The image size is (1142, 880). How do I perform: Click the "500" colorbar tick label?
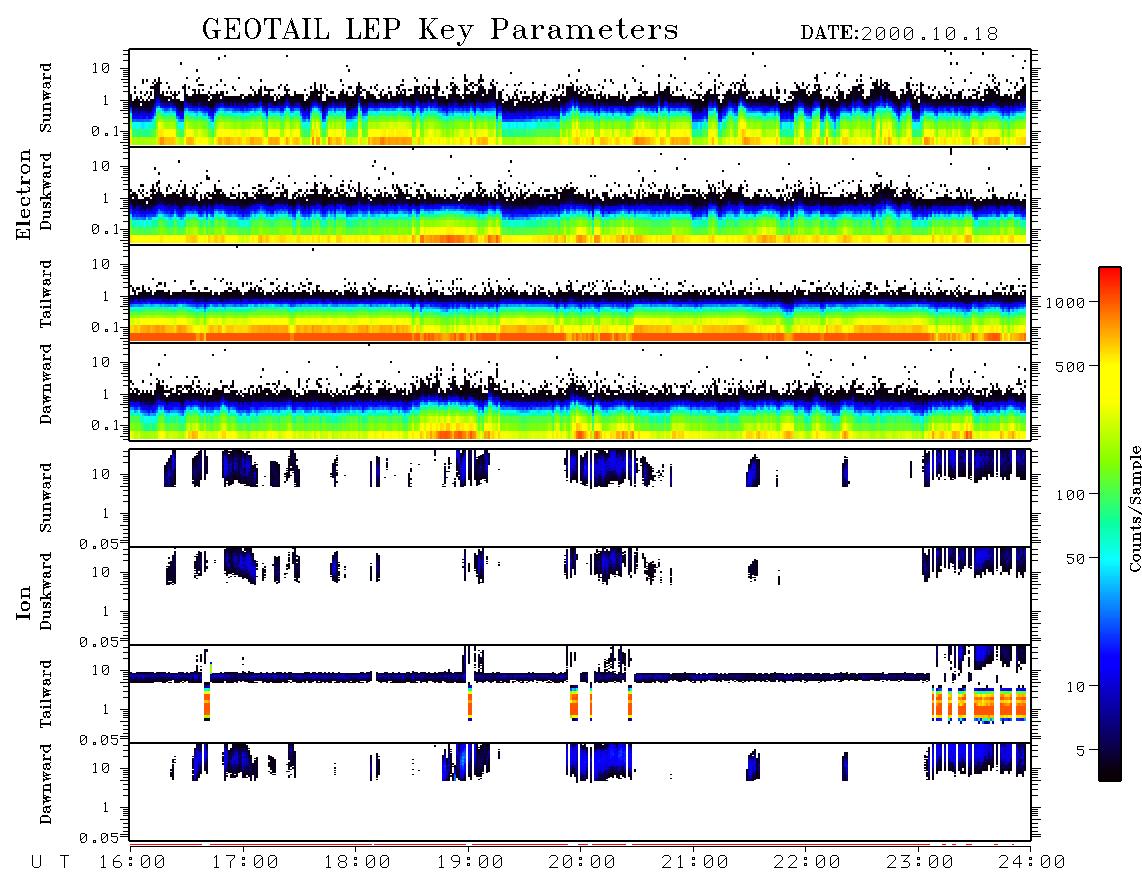pos(1071,366)
